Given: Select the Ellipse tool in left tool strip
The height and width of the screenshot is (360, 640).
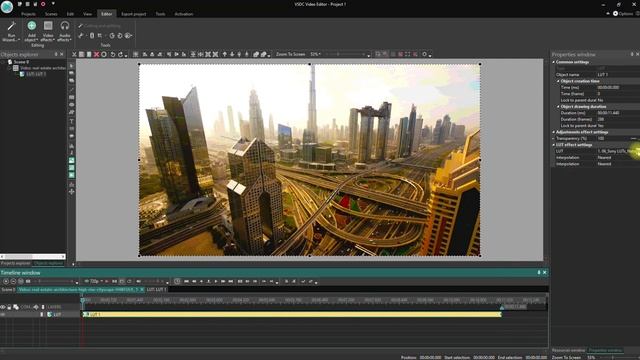Looking at the screenshot, I should 71,105.
